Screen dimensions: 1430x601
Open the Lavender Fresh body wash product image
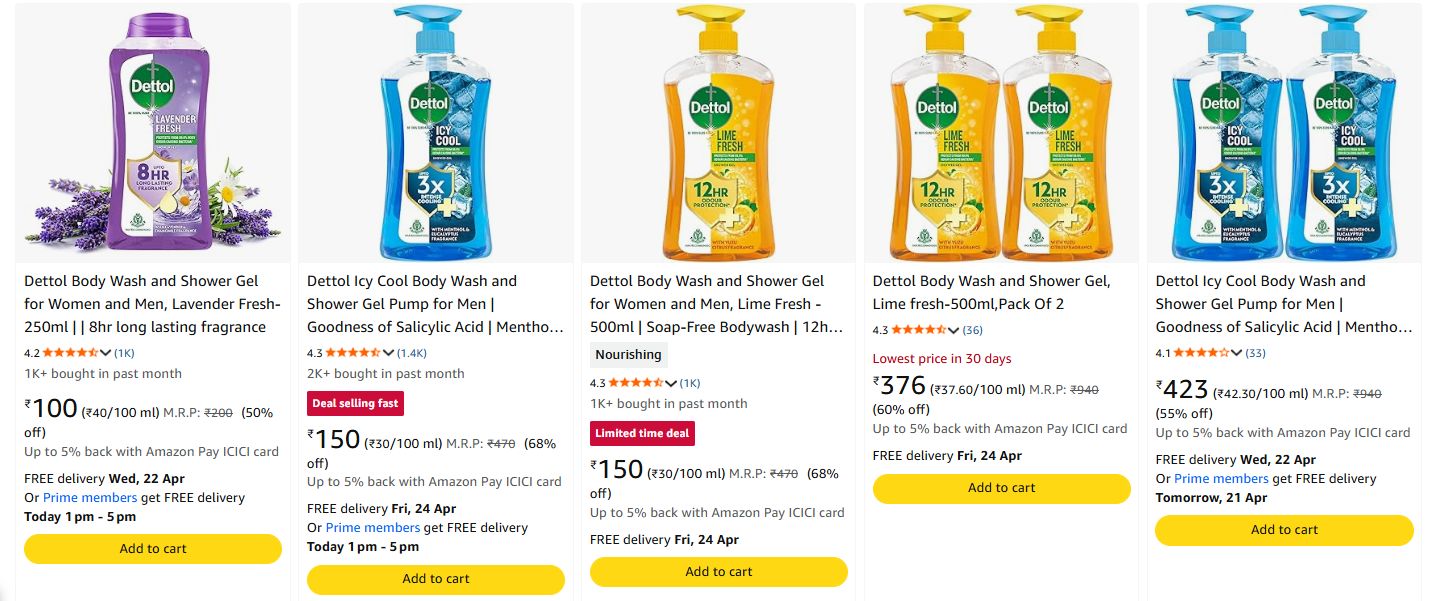(153, 133)
